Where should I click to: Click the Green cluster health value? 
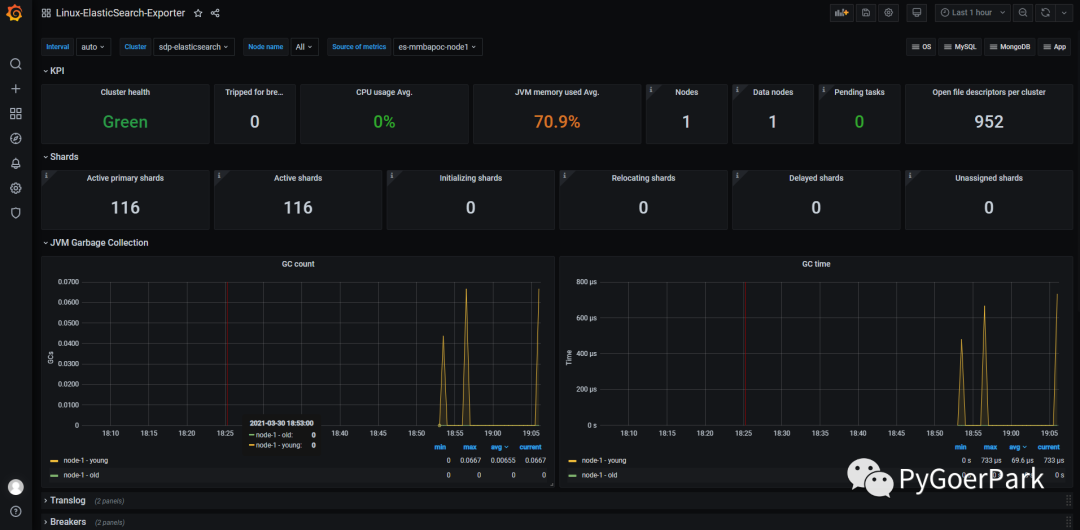coord(125,122)
